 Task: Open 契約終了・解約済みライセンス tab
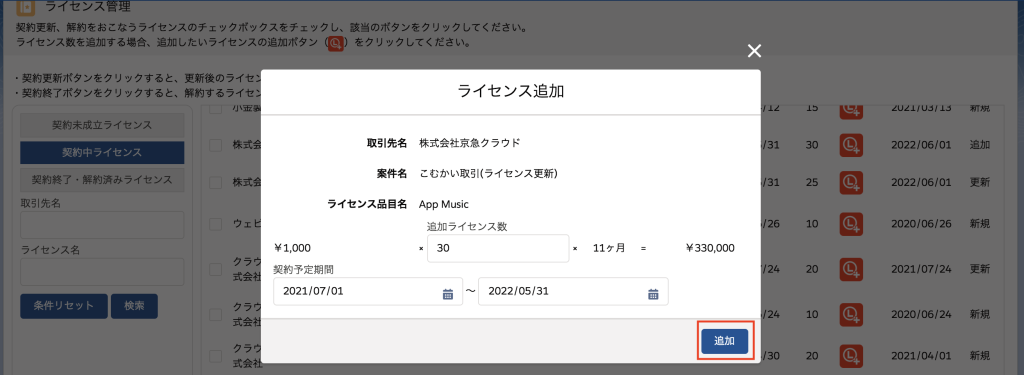point(102,180)
